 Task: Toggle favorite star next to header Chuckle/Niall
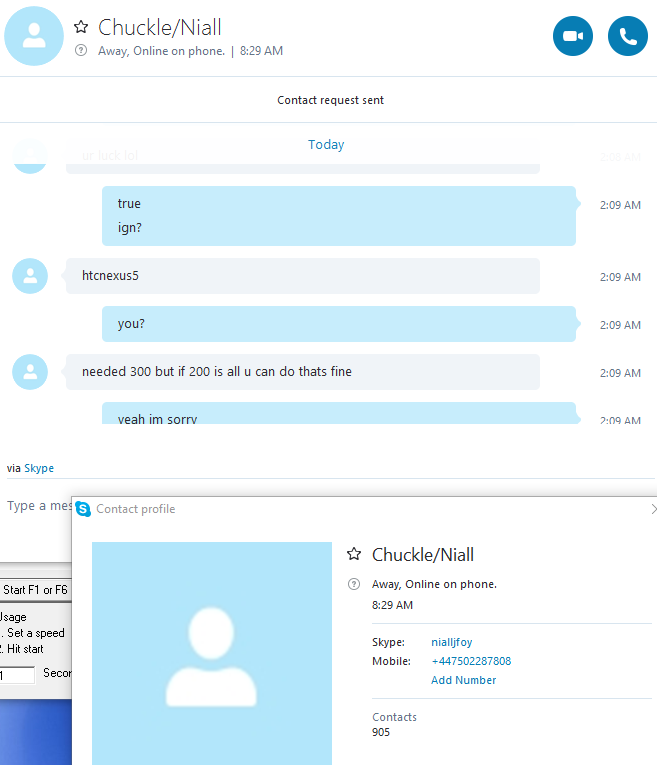[81, 27]
